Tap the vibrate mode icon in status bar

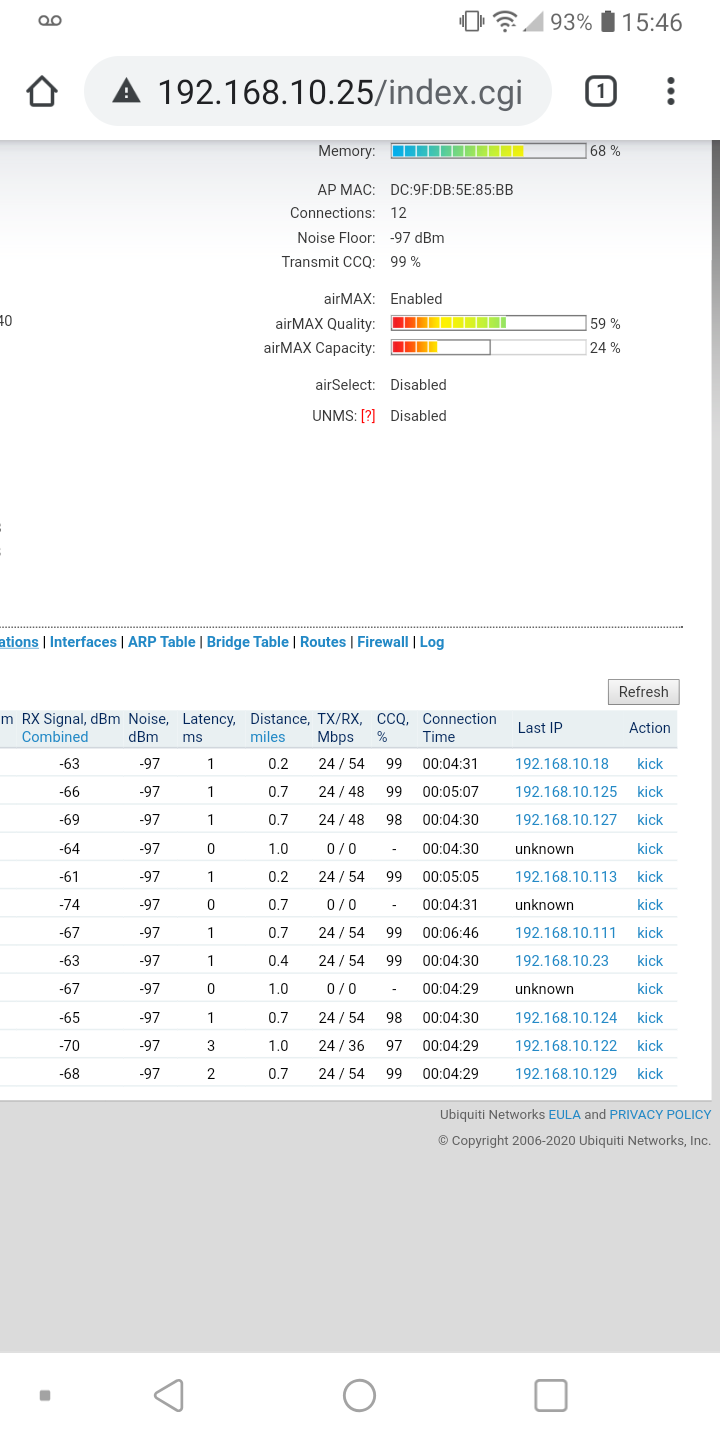tap(470, 21)
